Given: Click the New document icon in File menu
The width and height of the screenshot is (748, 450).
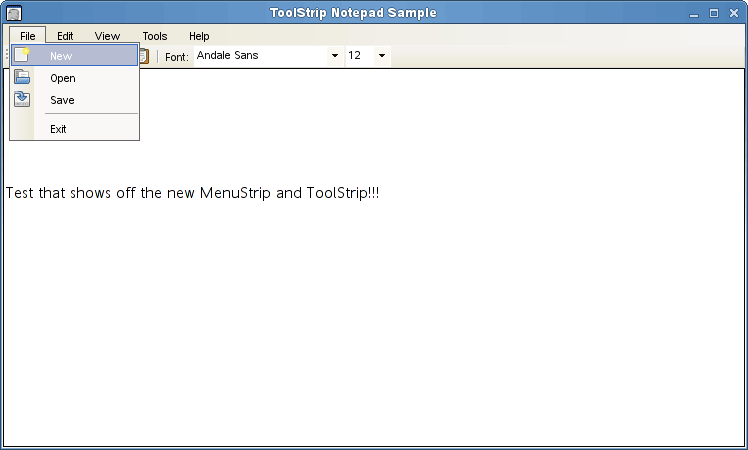Looking at the screenshot, I should 22,56.
